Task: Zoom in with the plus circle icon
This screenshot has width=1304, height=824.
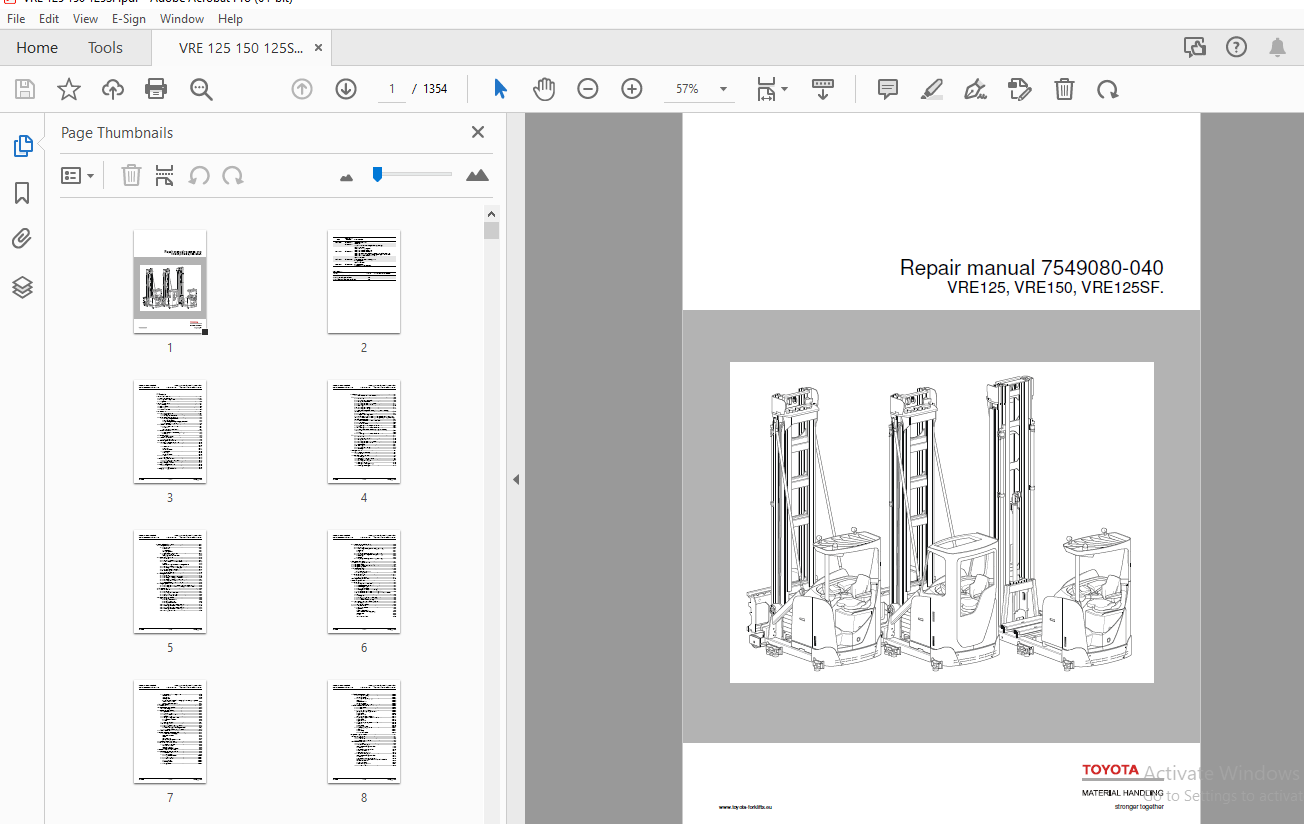Action: tap(632, 89)
